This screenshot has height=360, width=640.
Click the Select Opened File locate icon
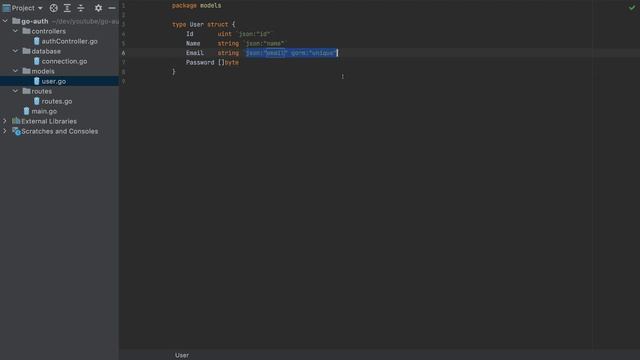tap(53, 8)
